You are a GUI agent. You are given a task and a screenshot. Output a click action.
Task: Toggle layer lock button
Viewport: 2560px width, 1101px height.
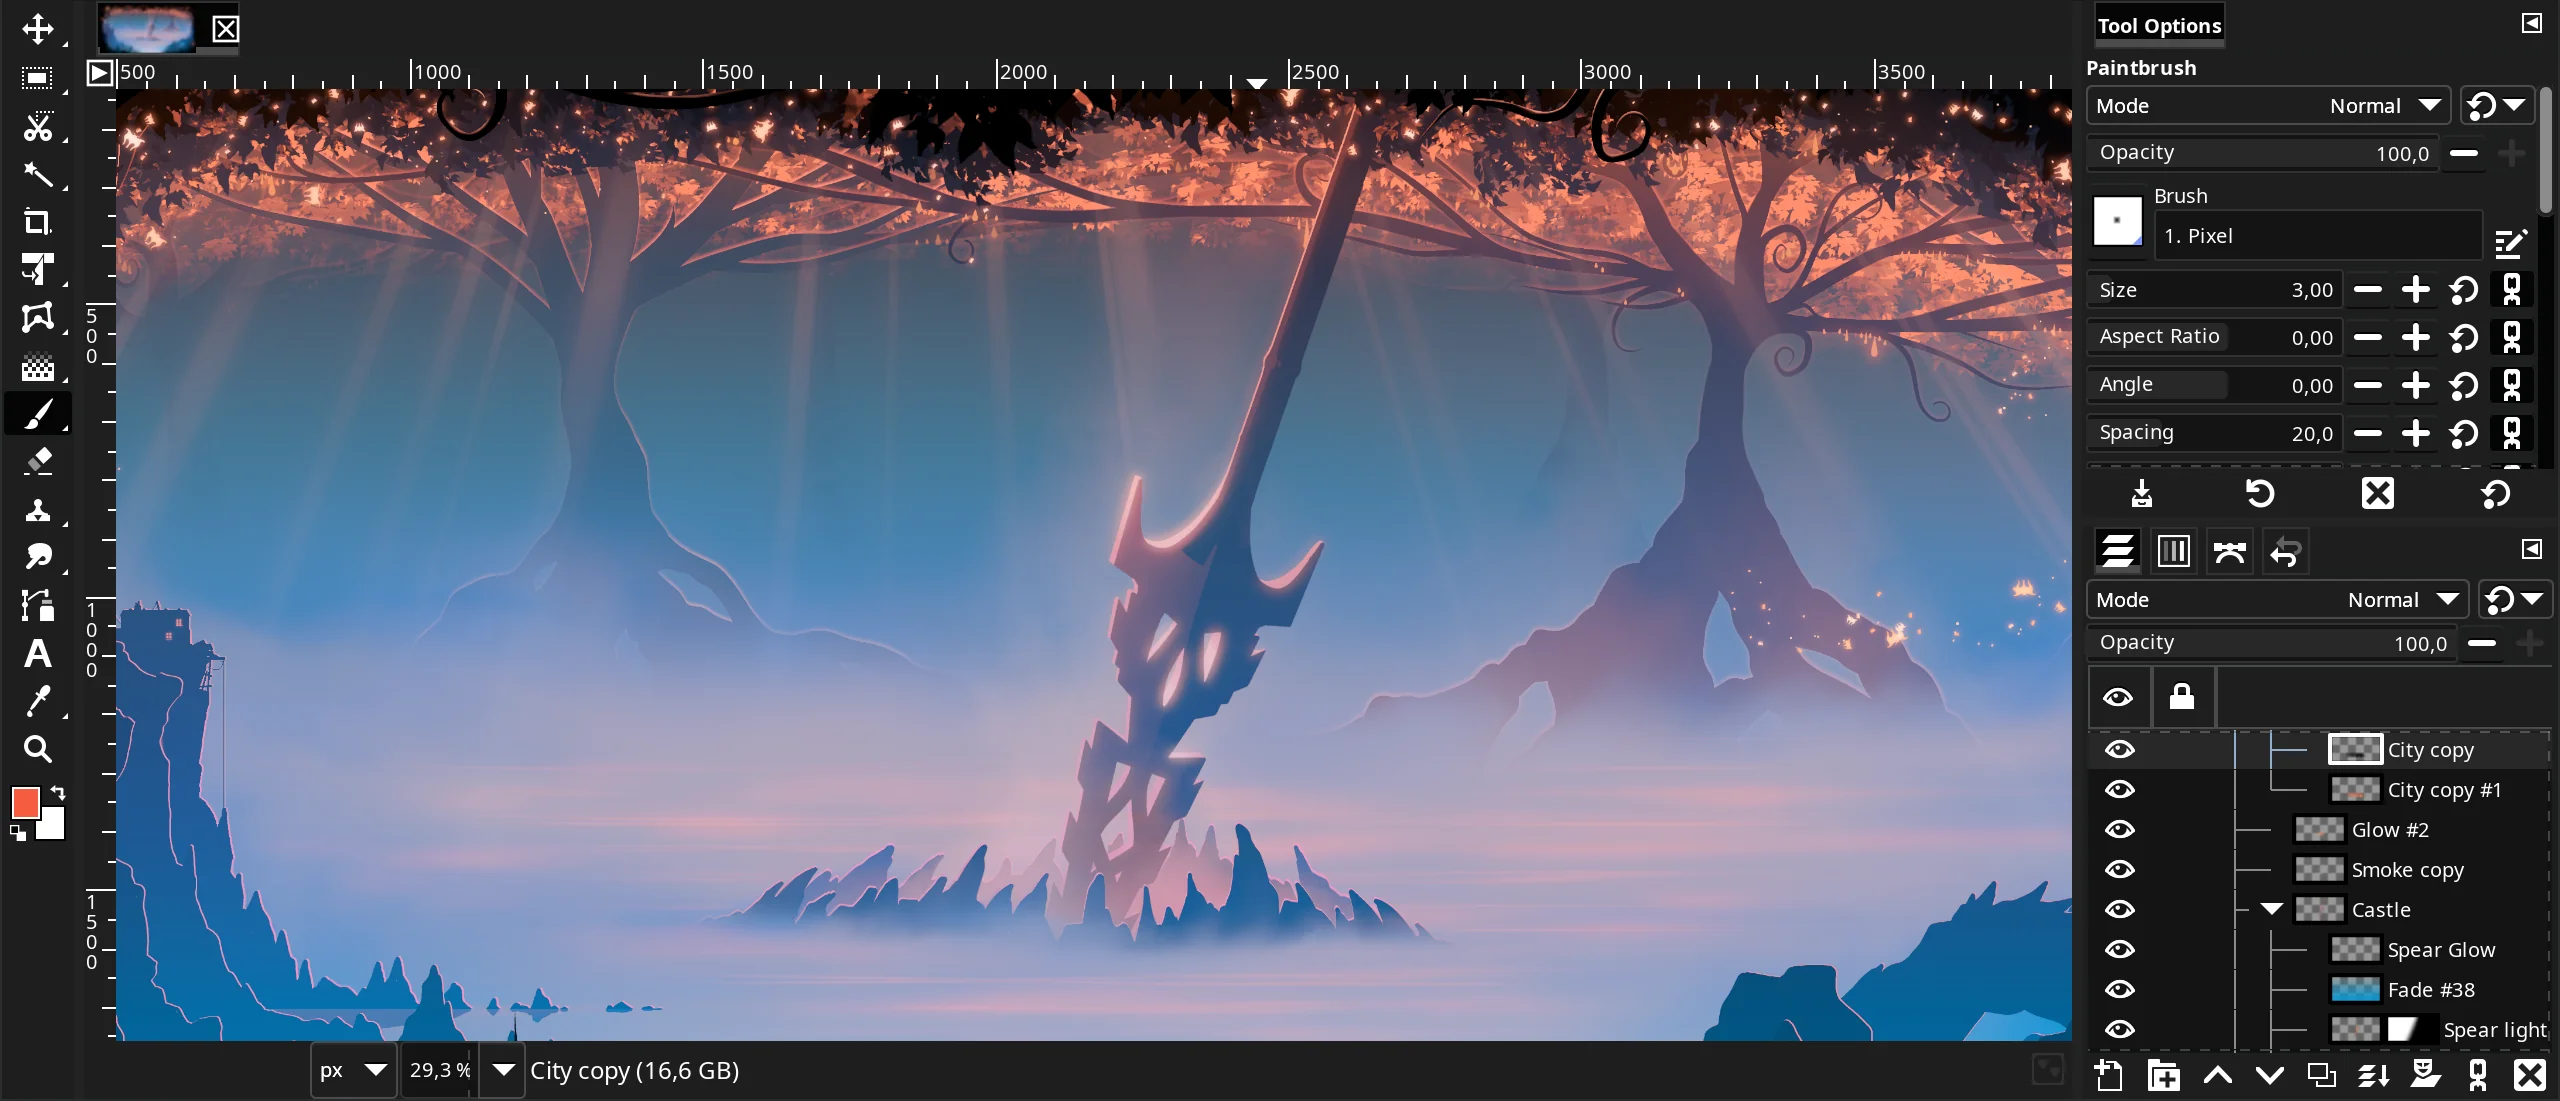coord(2182,697)
